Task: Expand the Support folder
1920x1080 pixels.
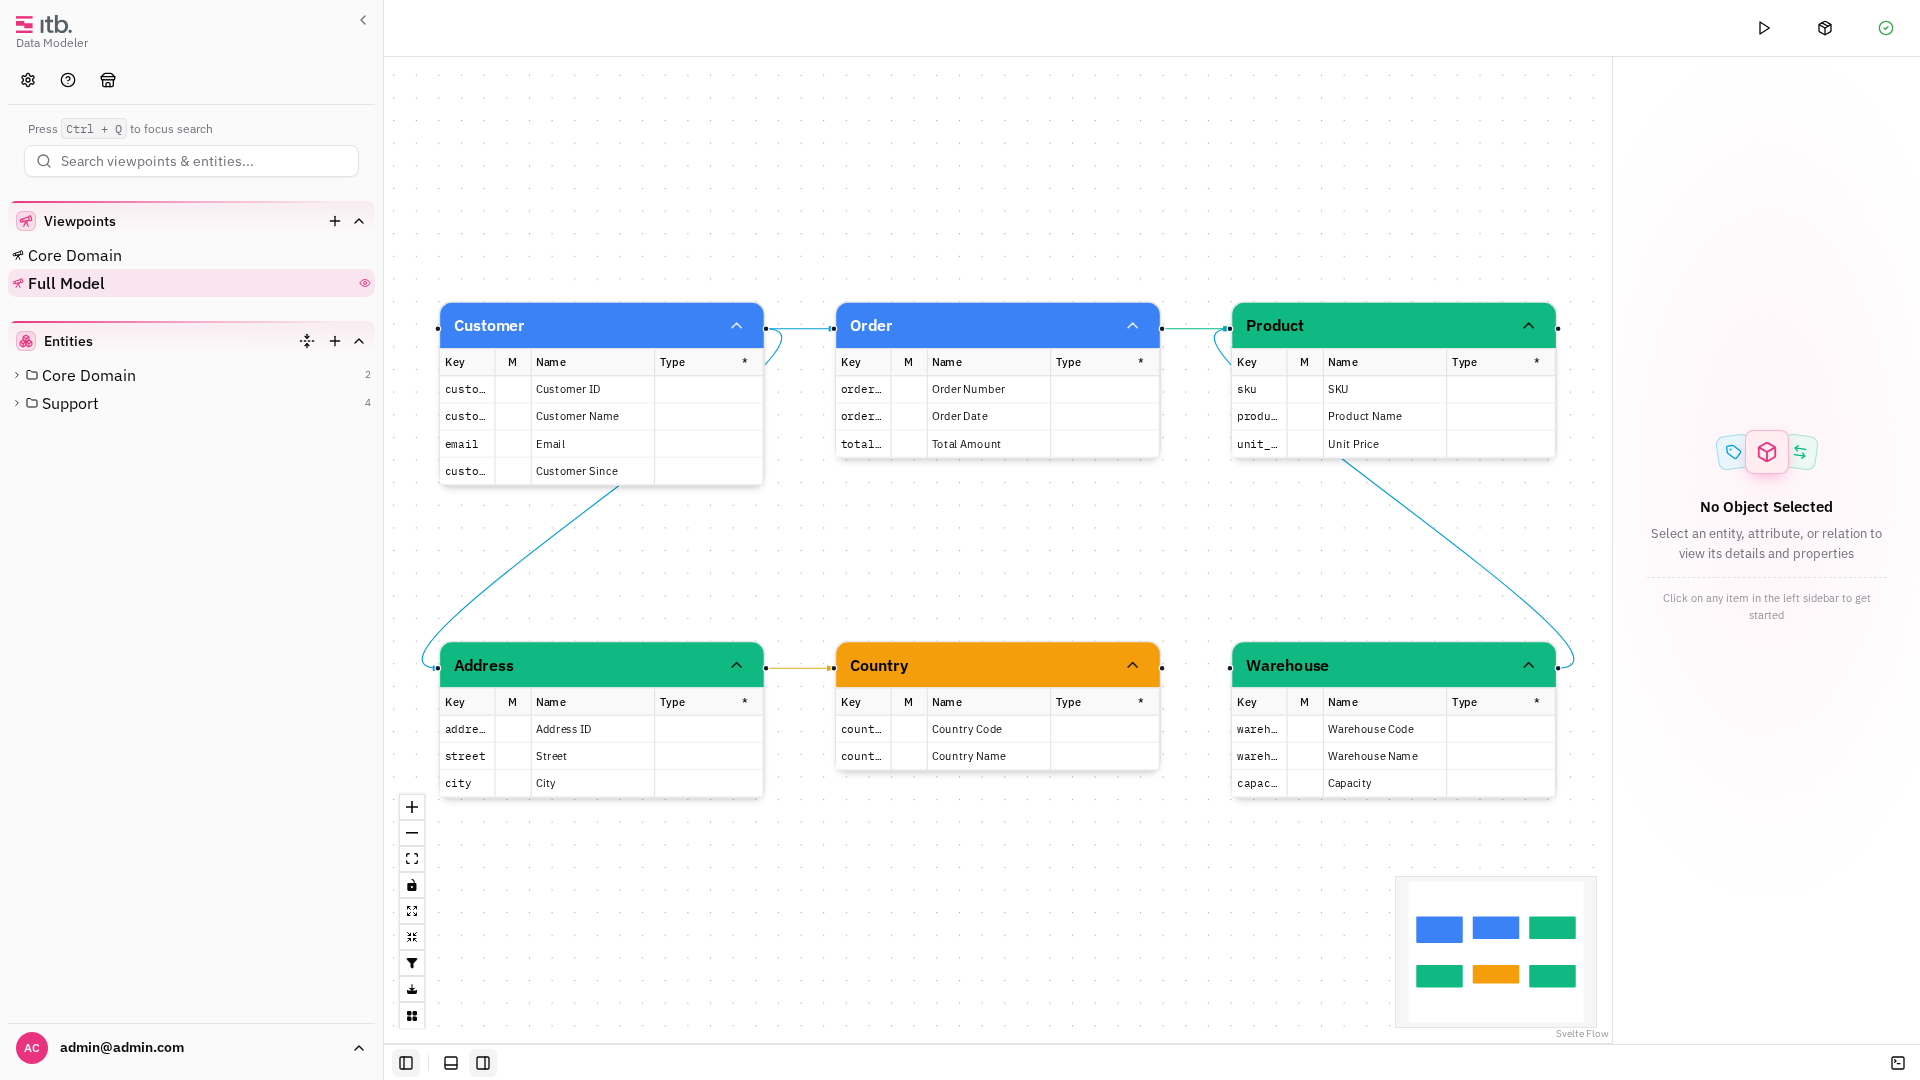Action: 16,403
